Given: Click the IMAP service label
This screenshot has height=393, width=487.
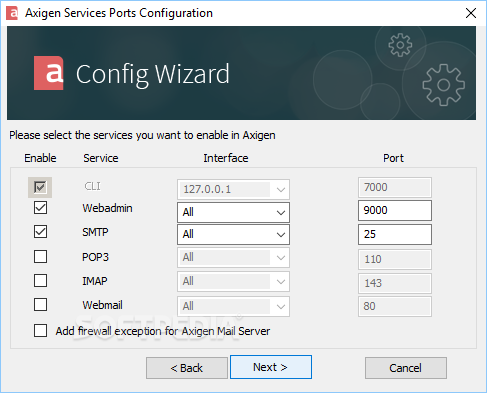Looking at the screenshot, I should 95,281.
